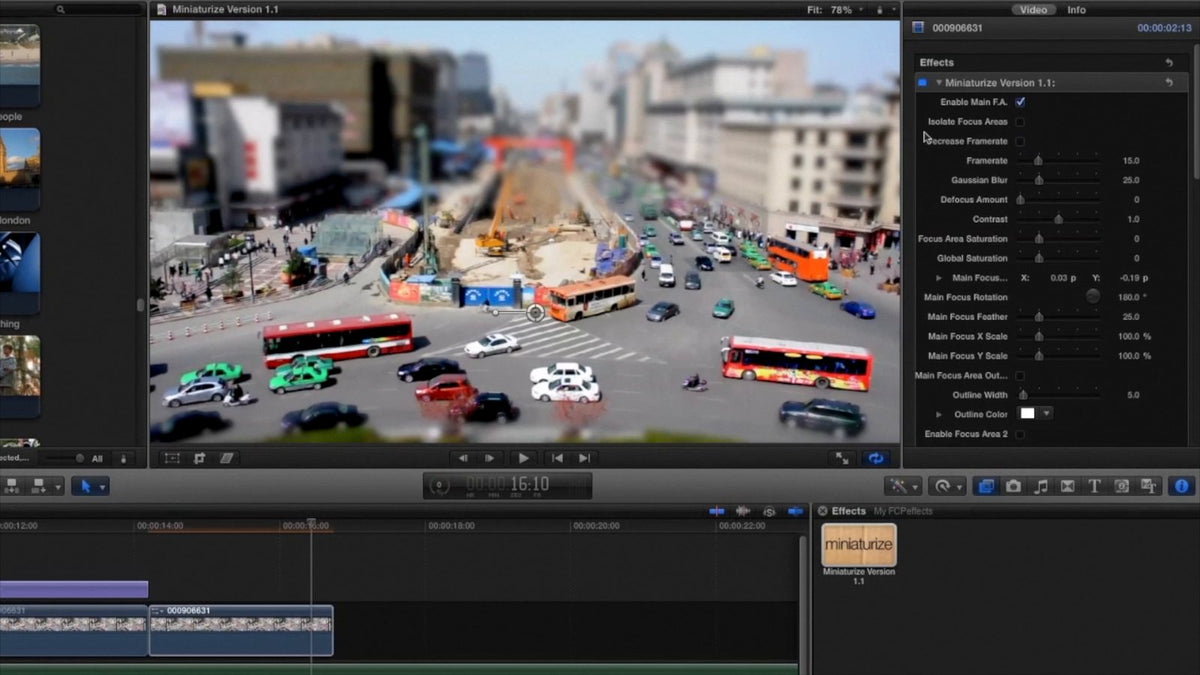Image resolution: width=1200 pixels, height=675 pixels.
Task: Click the Play button under the viewer
Action: pos(523,458)
